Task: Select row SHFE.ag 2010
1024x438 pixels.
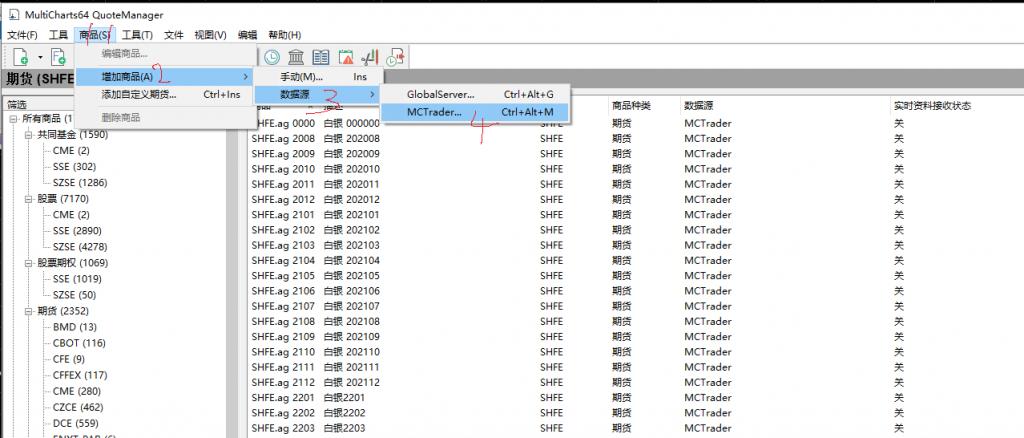Action: point(635,169)
